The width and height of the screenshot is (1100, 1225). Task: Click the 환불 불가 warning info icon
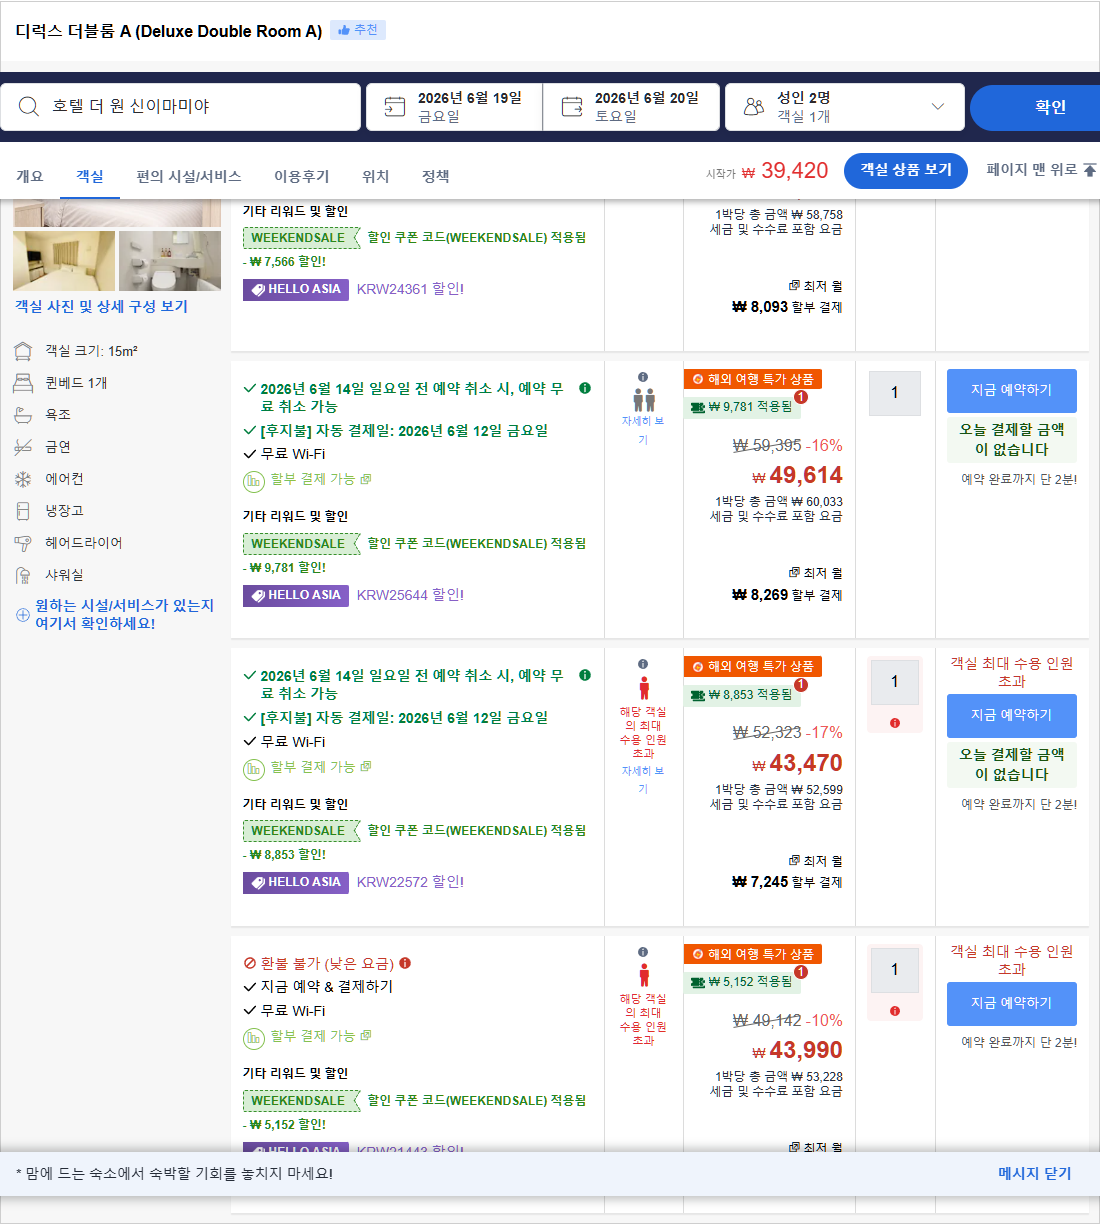[x=405, y=963]
